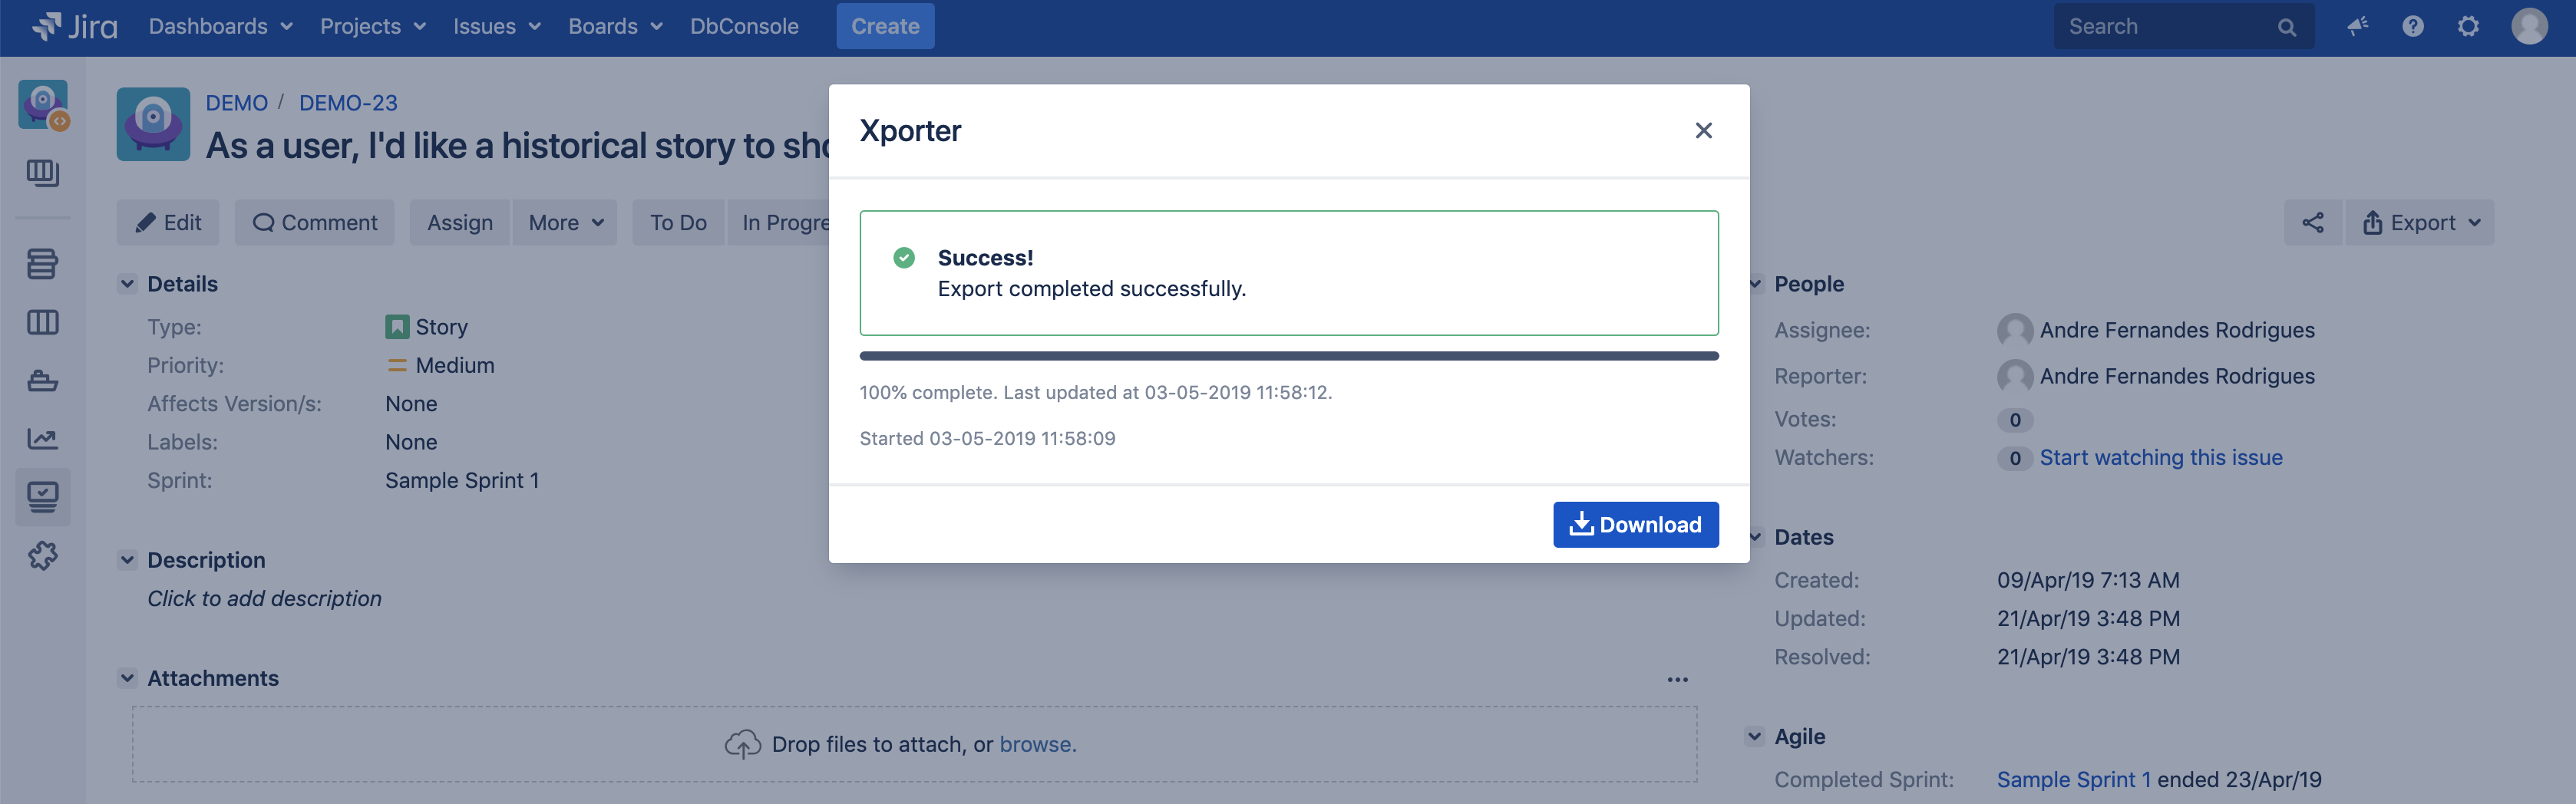Open the backlog icon in sidebar
Image resolution: width=2576 pixels, height=804 pixels.
42,265
